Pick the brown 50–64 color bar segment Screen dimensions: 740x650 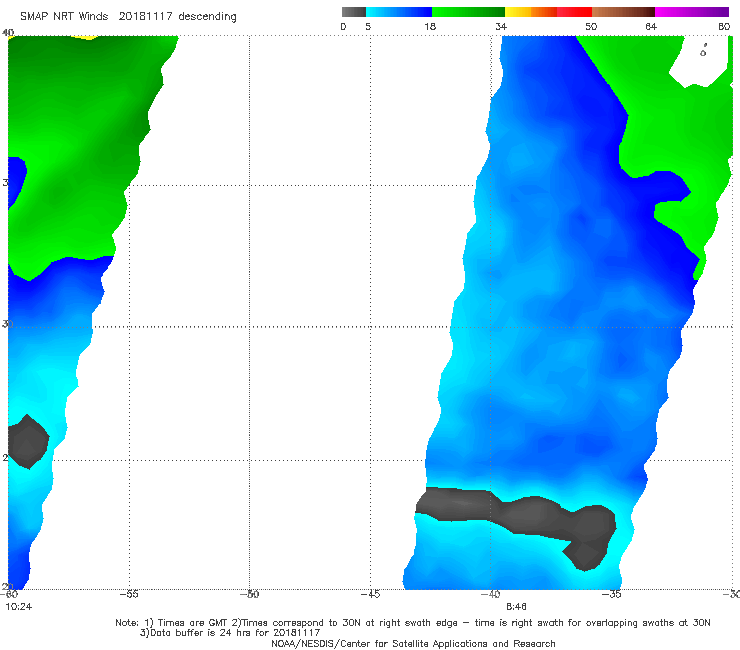point(623,12)
